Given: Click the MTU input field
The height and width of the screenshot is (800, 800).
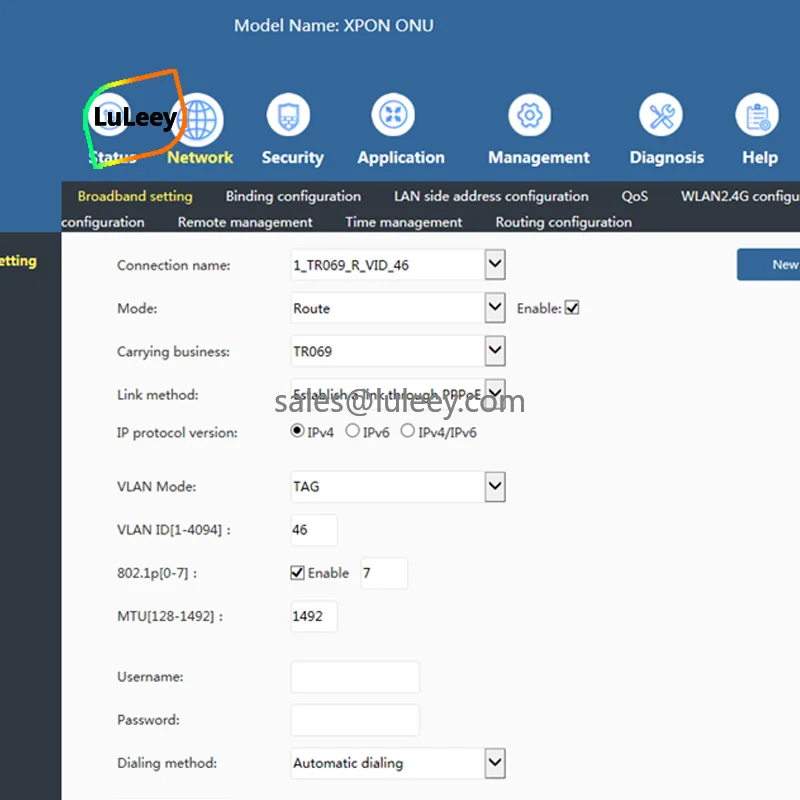Looking at the screenshot, I should tap(314, 616).
